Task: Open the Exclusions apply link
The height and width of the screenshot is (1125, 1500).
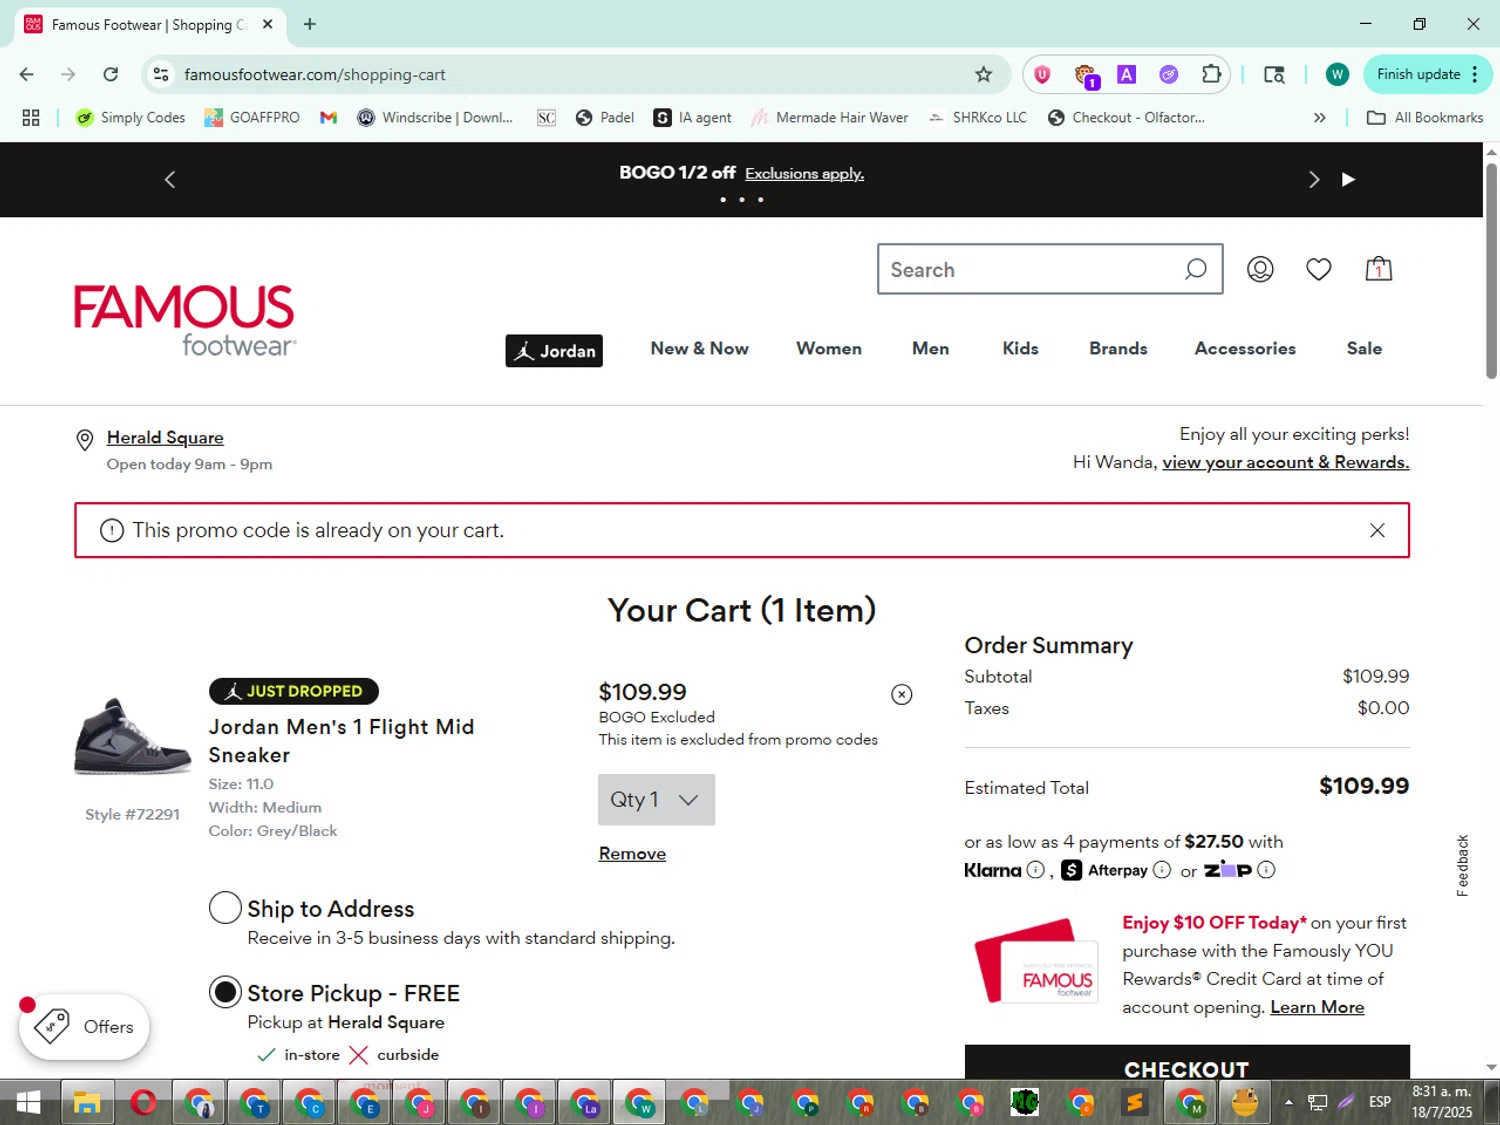Action: click(x=804, y=173)
